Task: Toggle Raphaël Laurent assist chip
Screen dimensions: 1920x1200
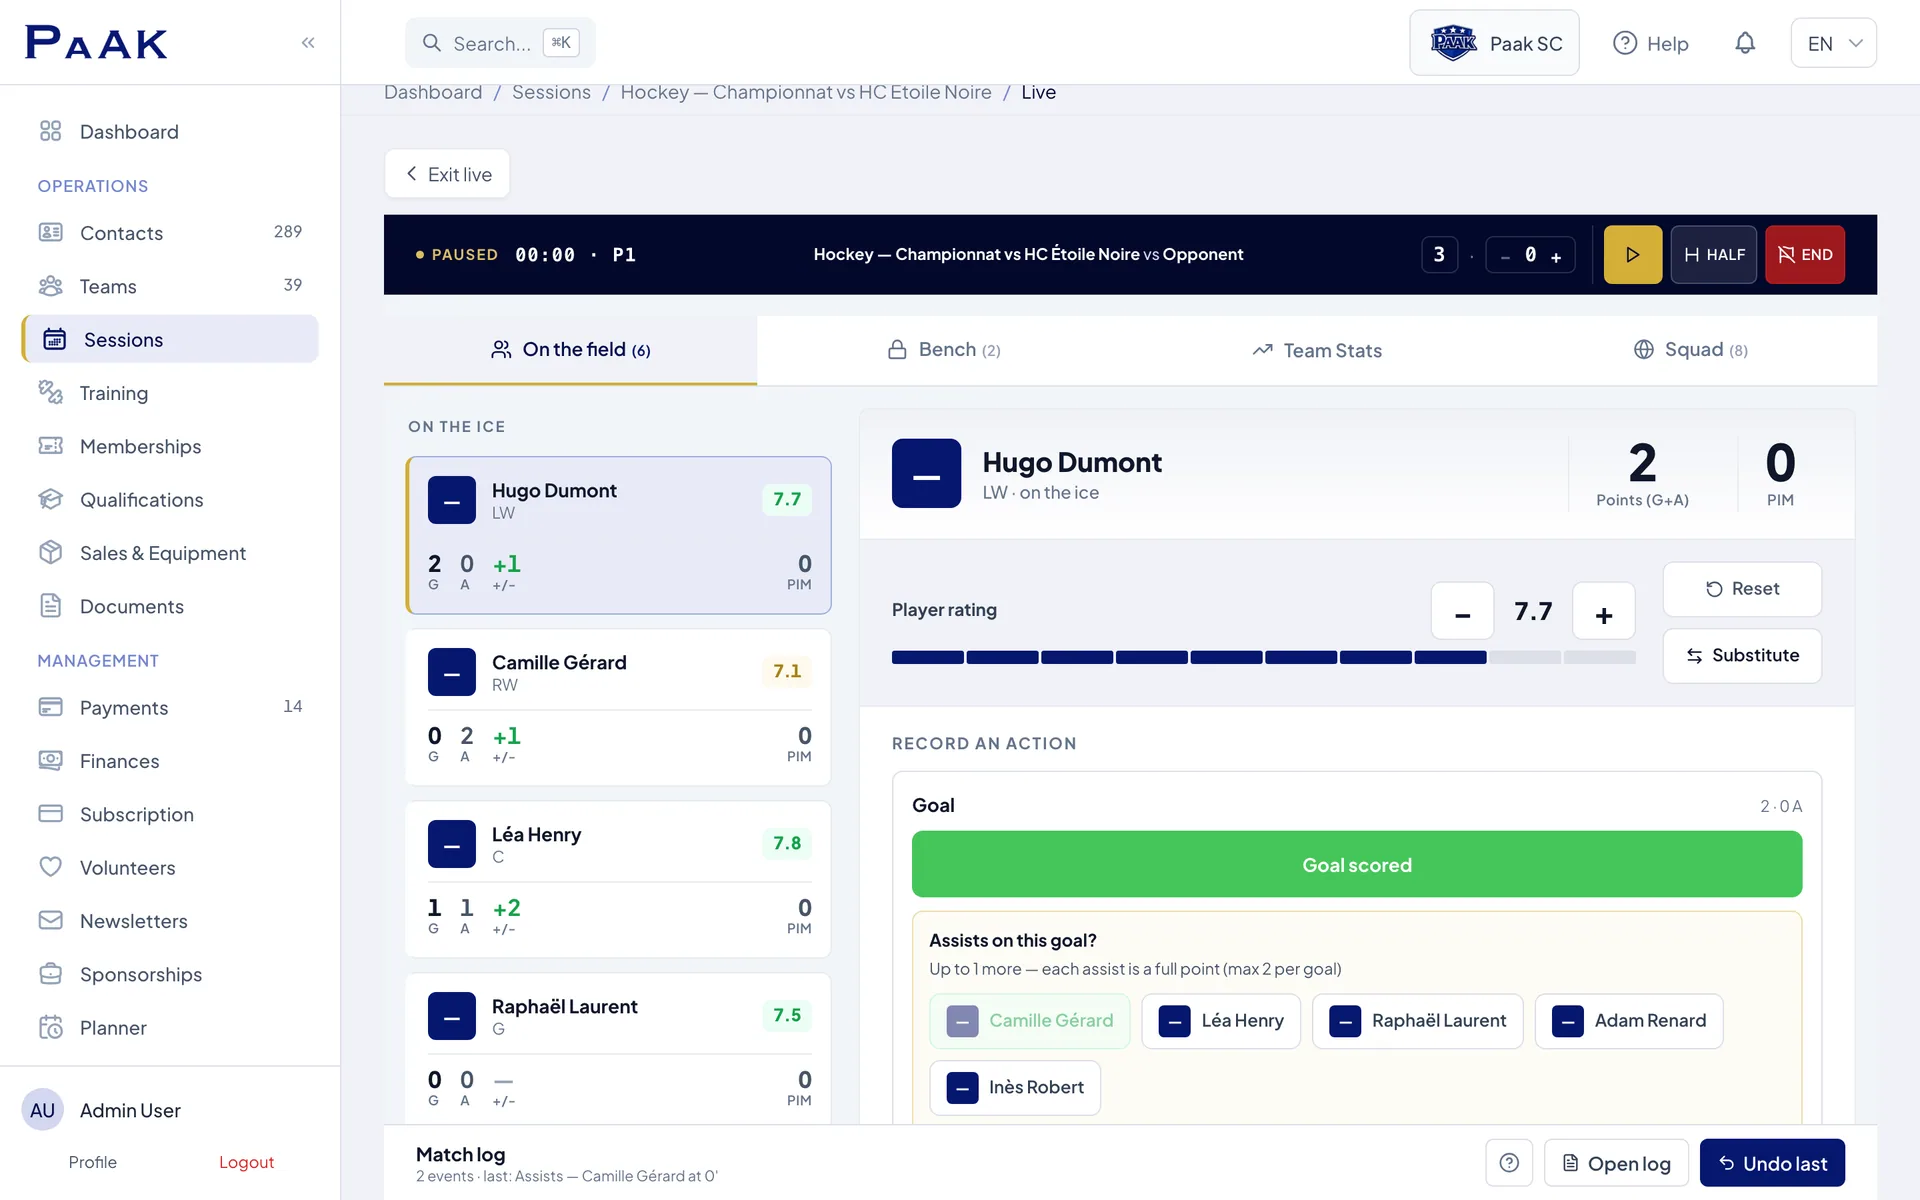Action: pyautogui.click(x=1417, y=1021)
